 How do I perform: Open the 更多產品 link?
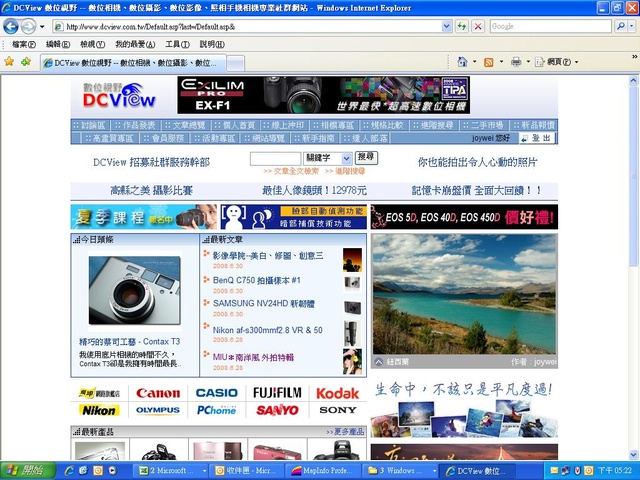345,431
